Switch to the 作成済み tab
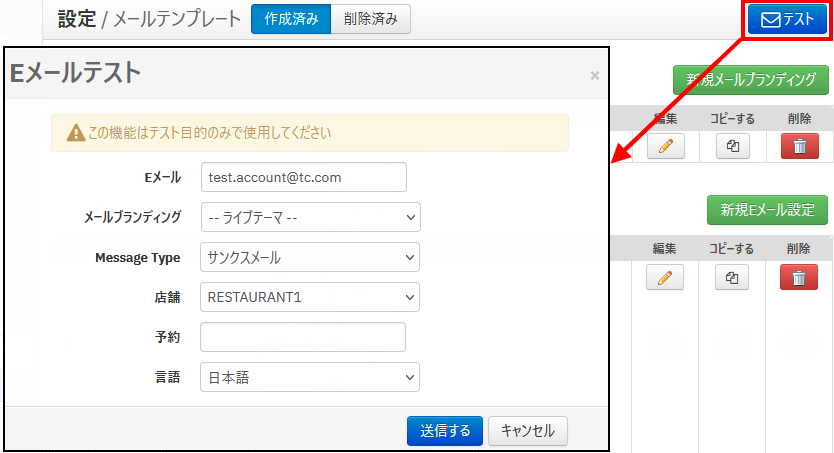This screenshot has width=834, height=453. point(290,19)
